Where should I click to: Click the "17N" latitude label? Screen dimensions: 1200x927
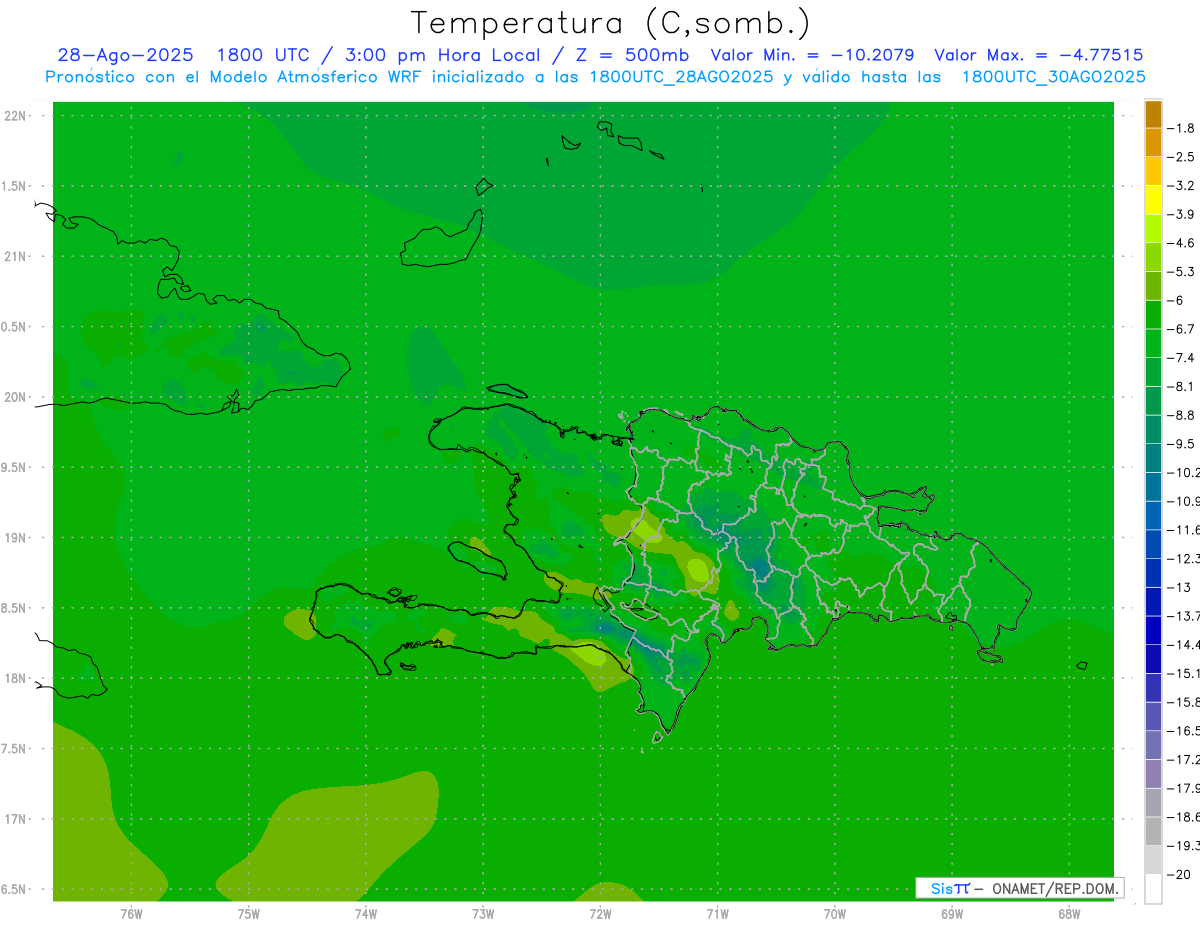(16, 819)
